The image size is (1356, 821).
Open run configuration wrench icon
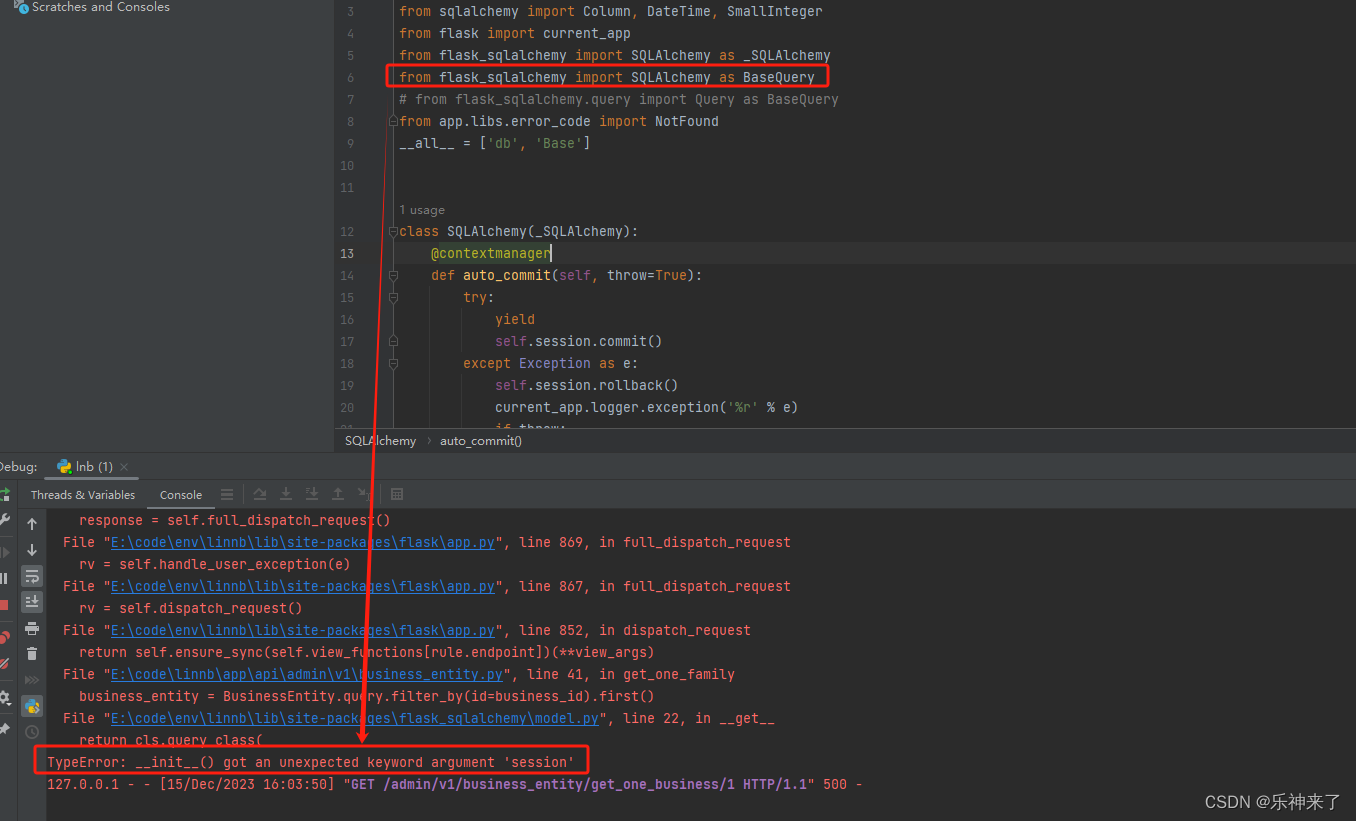point(4,520)
